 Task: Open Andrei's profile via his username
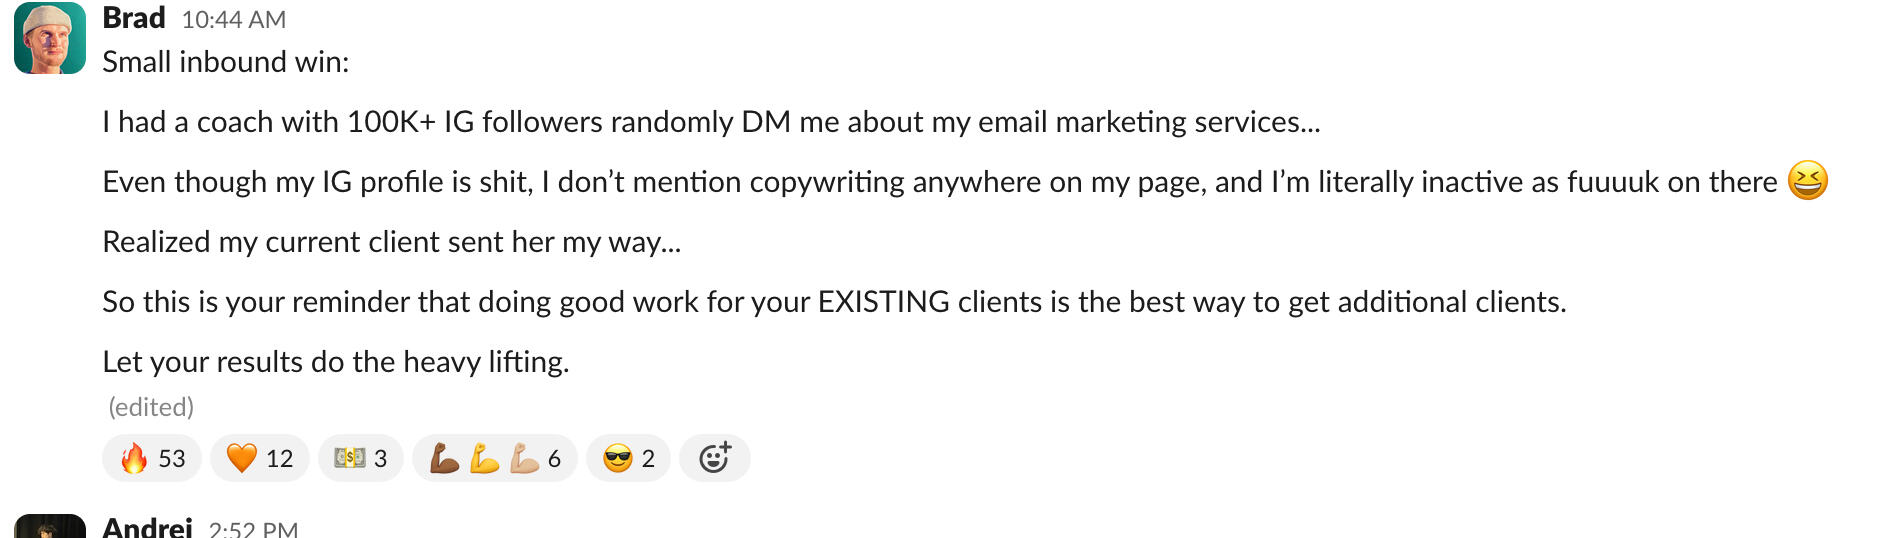147,527
